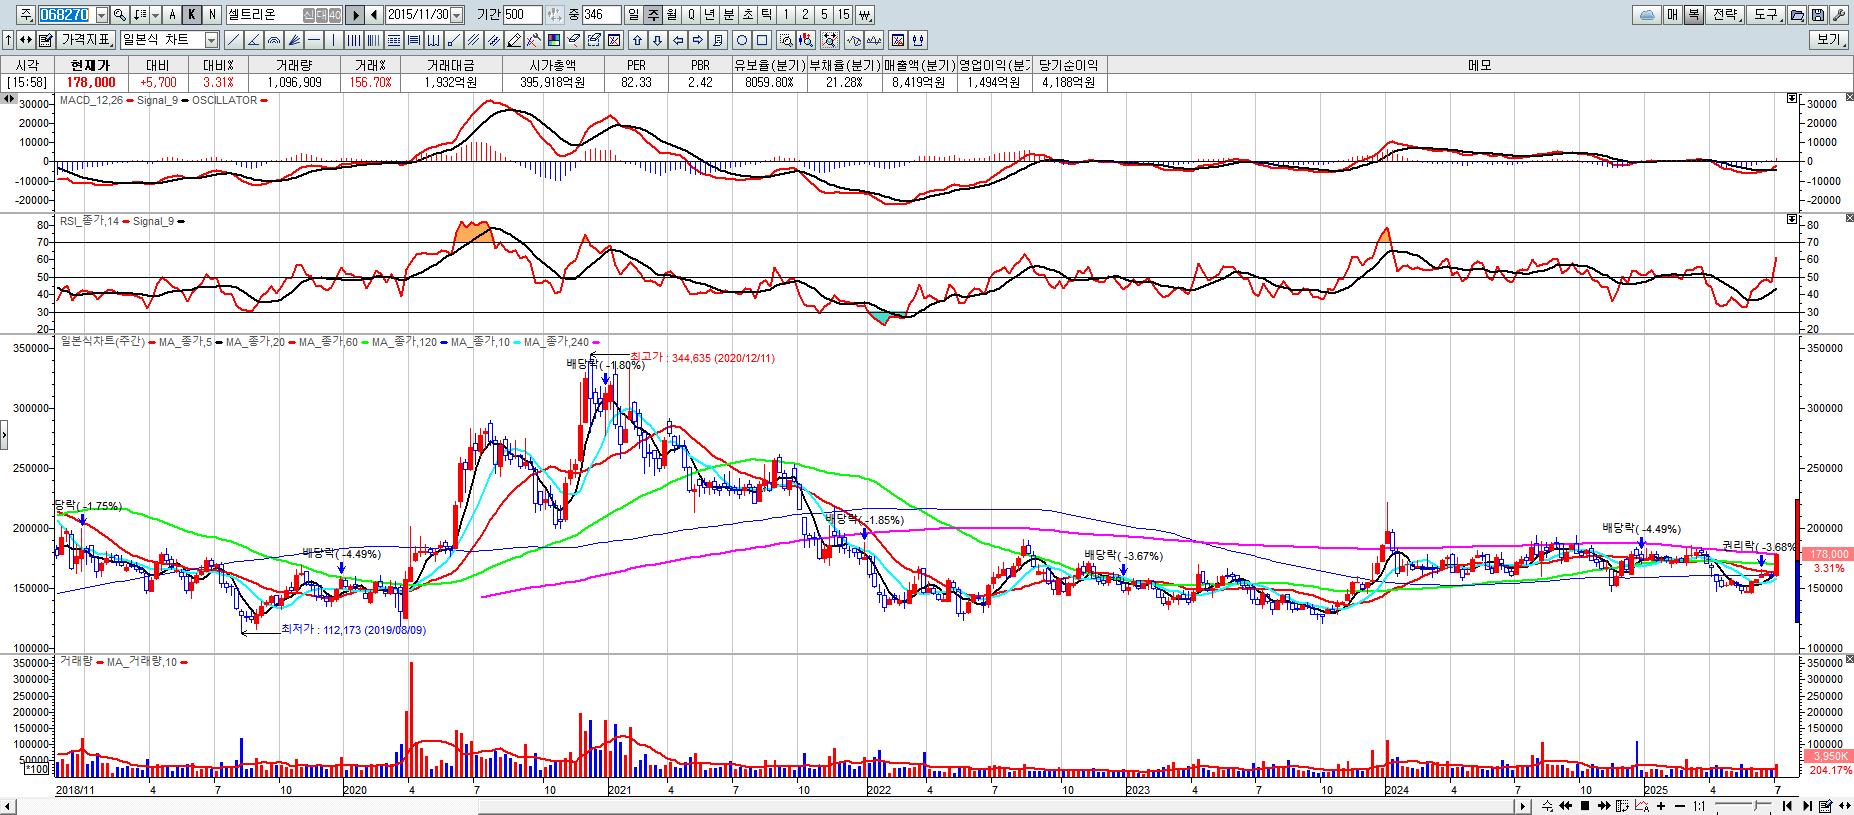Expand the 가격지표 indicator menu
This screenshot has height=815, width=1854.
click(86, 40)
